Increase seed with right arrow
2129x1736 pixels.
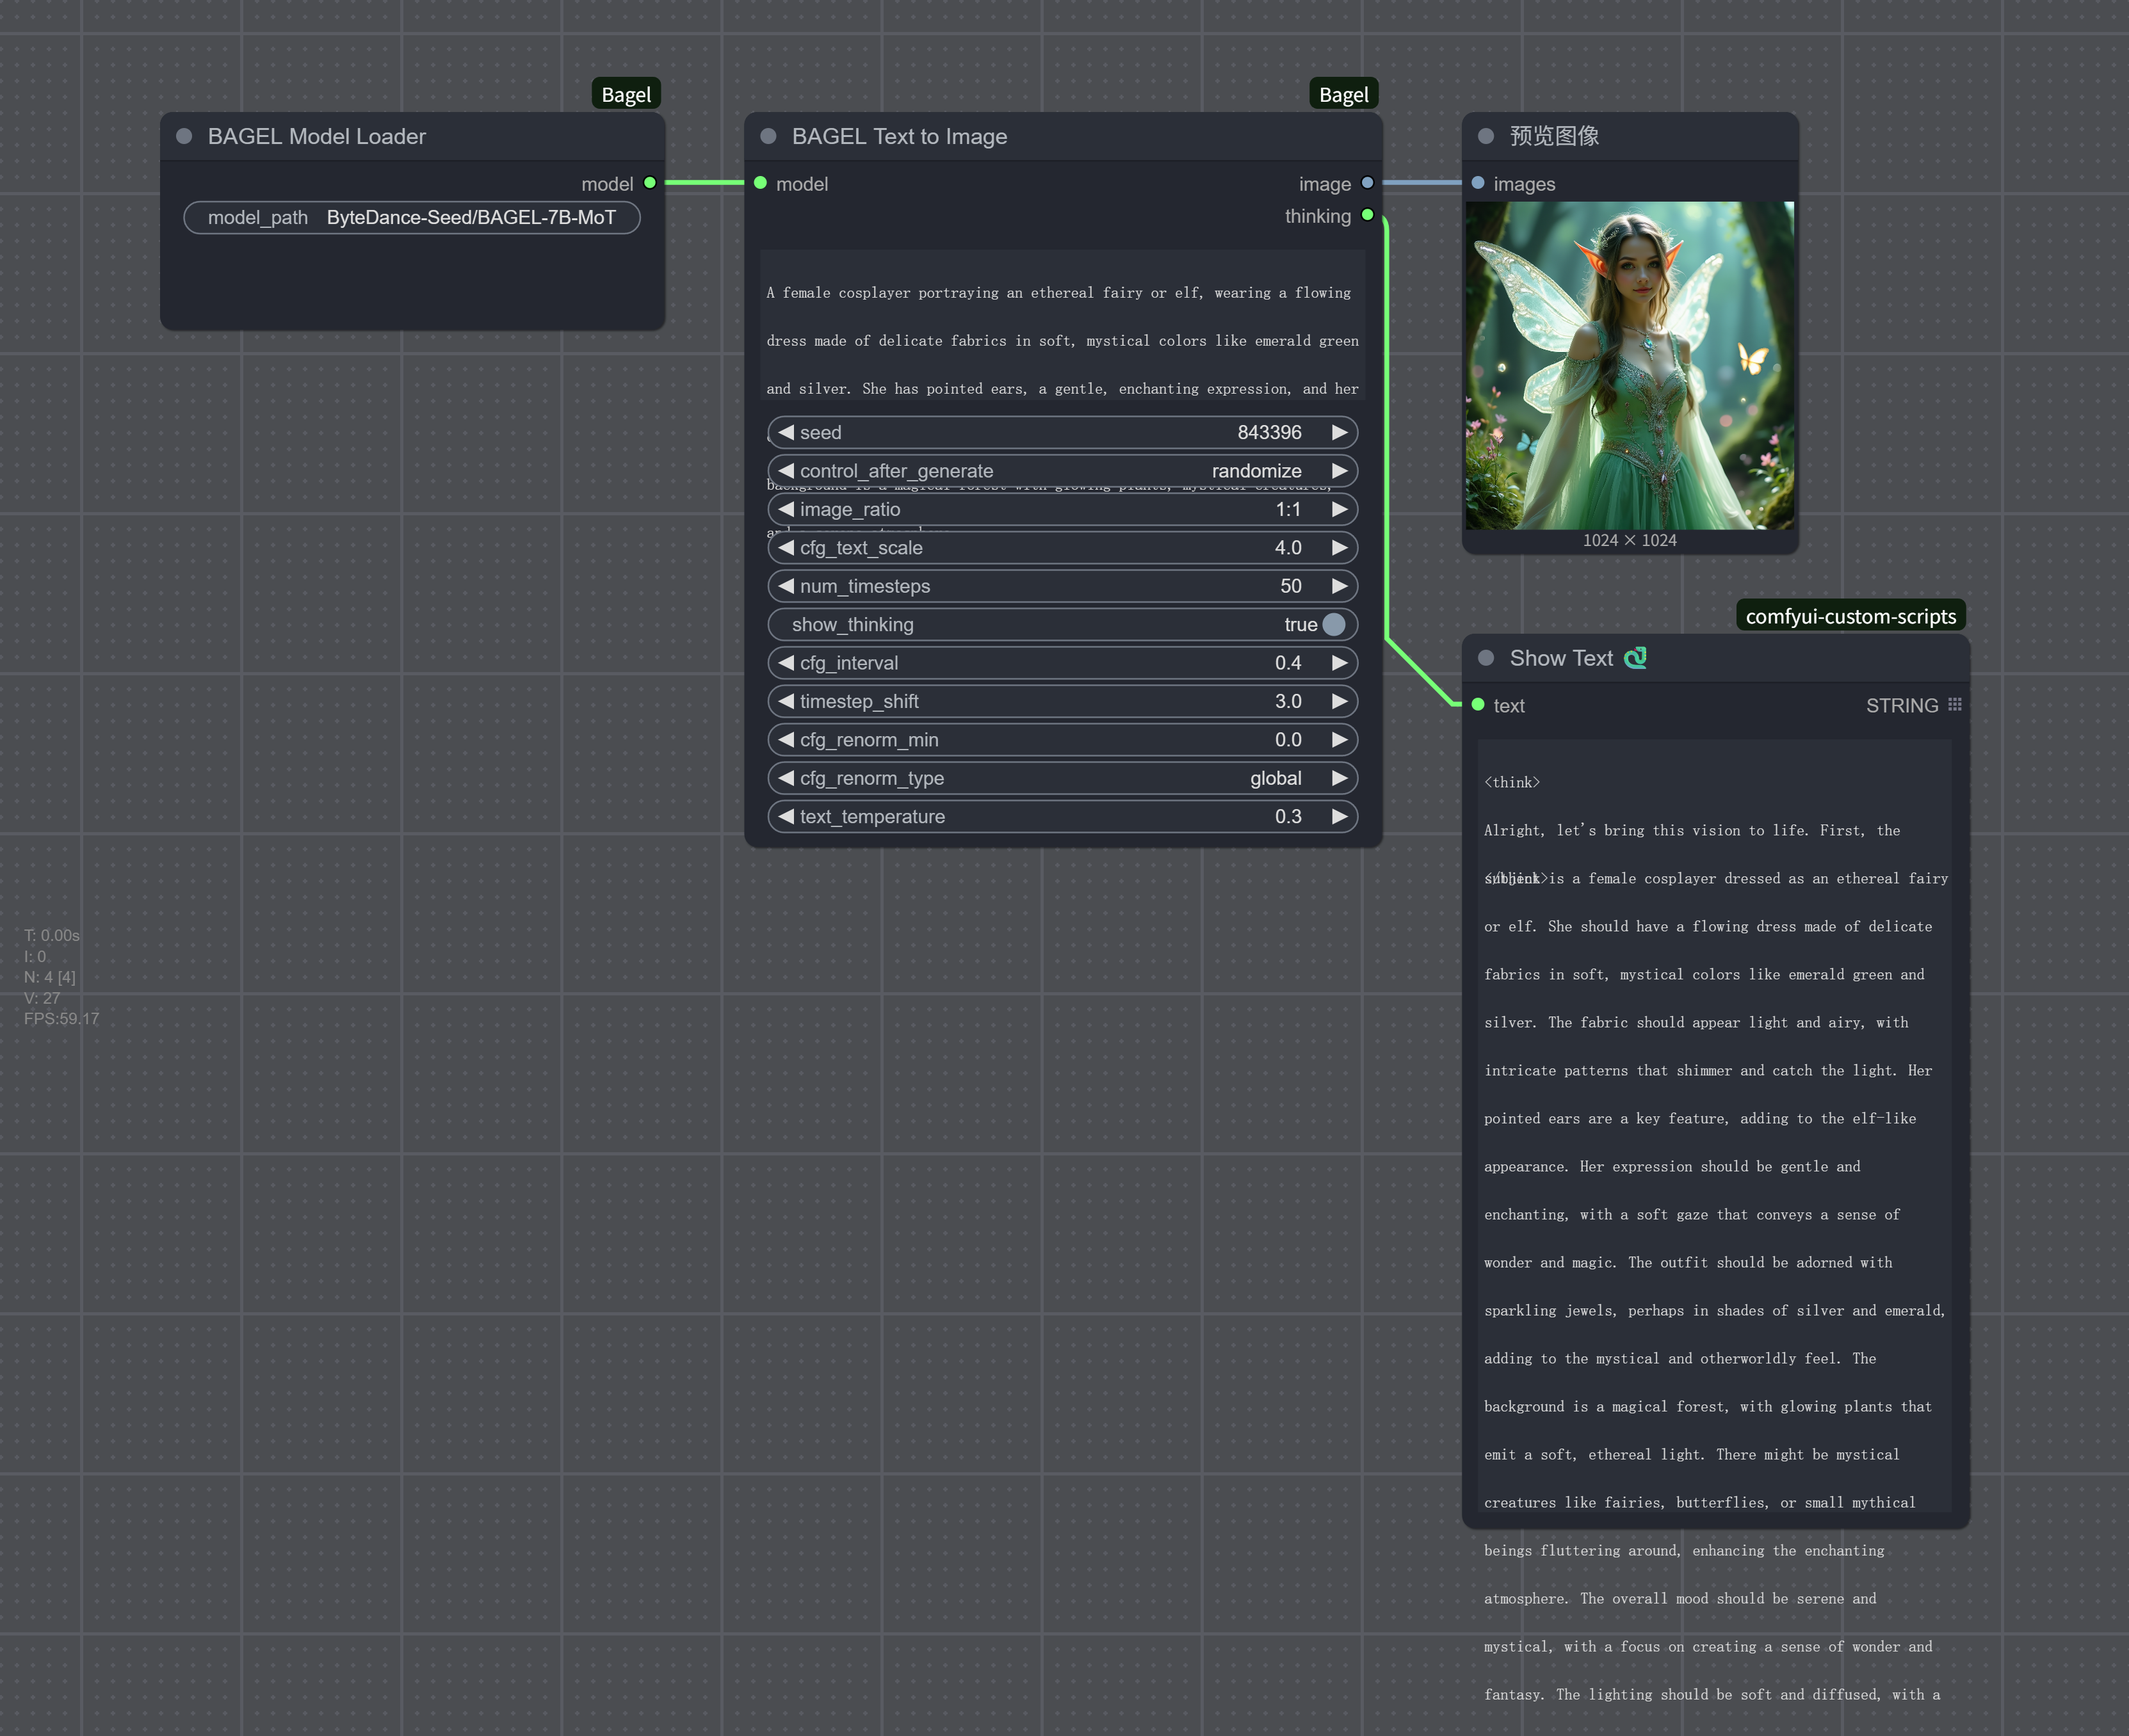click(1339, 432)
